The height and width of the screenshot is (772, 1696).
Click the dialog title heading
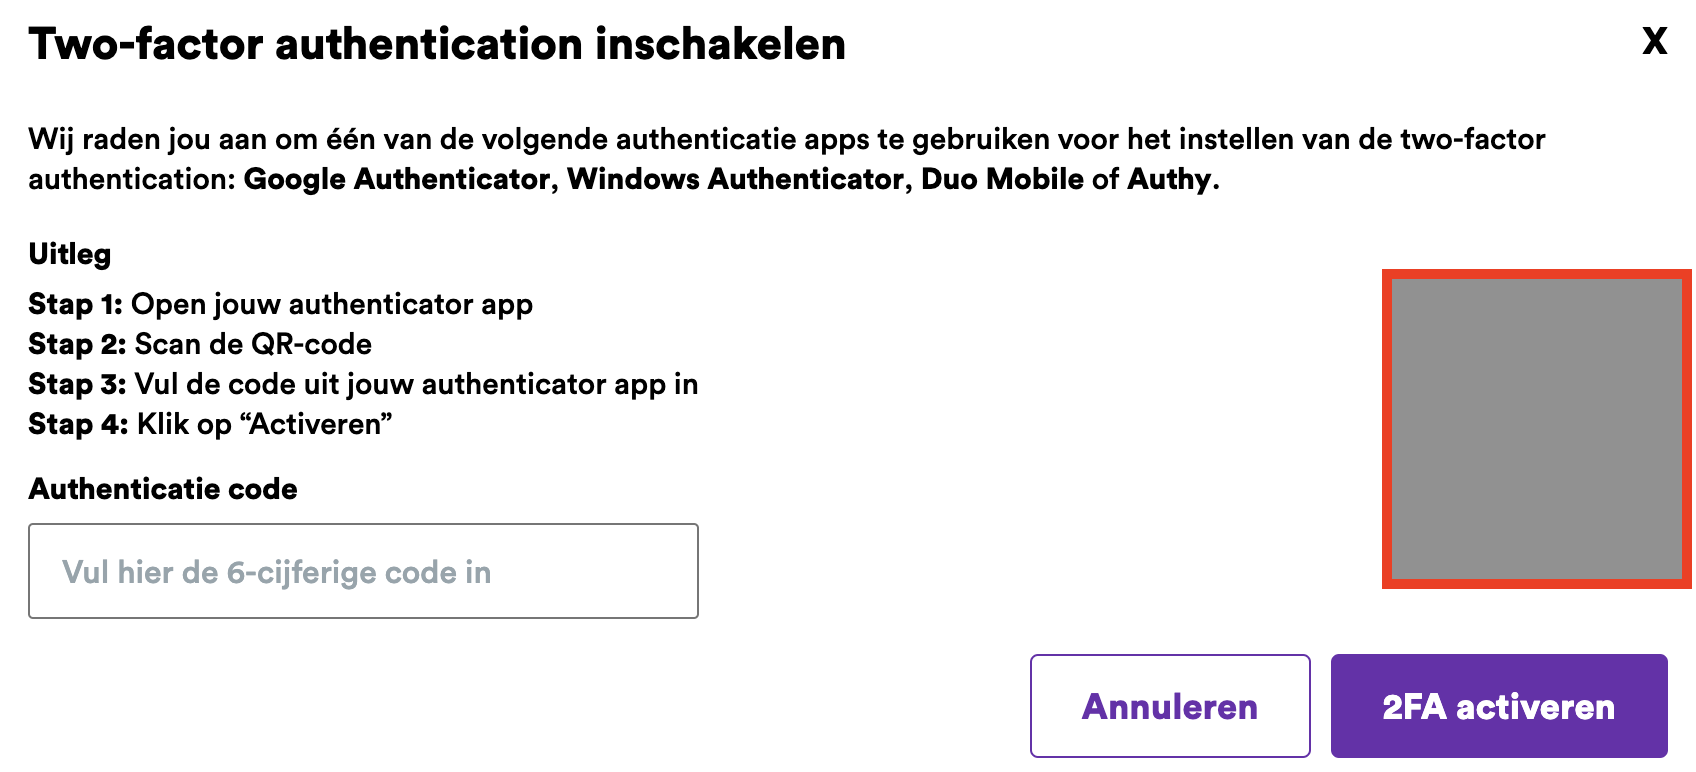click(x=437, y=44)
